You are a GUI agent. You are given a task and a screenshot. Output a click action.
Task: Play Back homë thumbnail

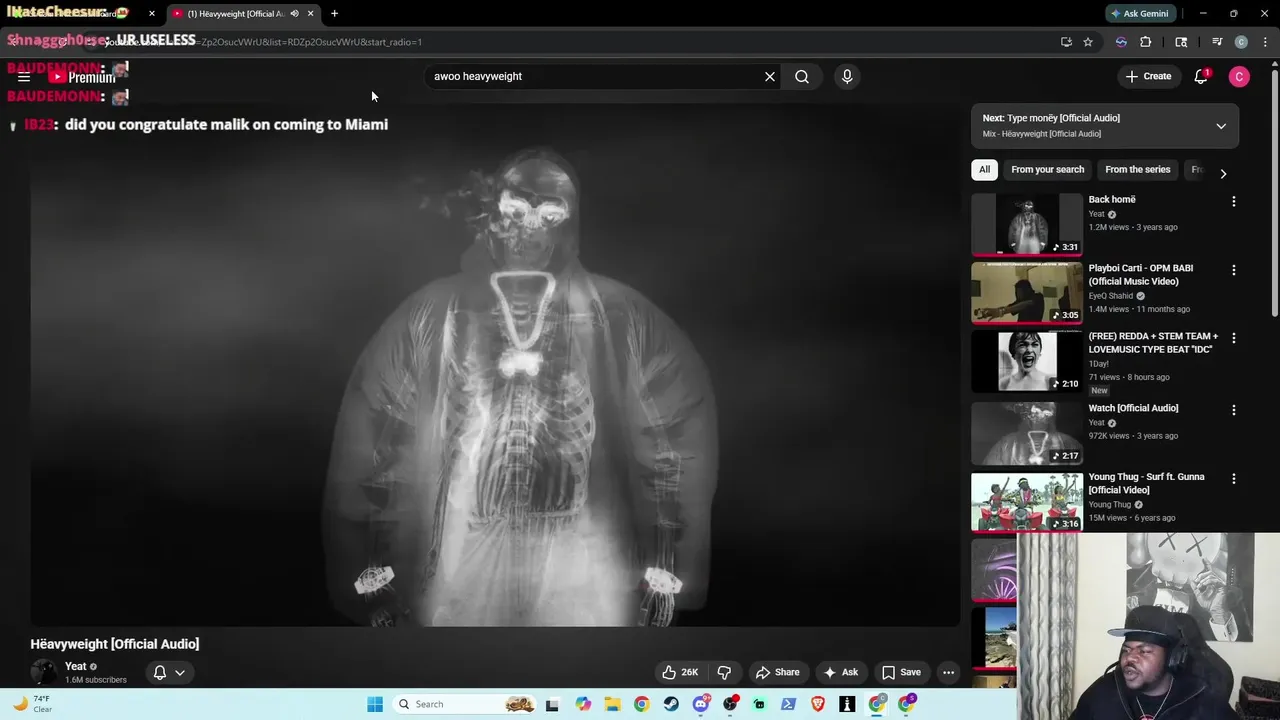tap(1027, 225)
